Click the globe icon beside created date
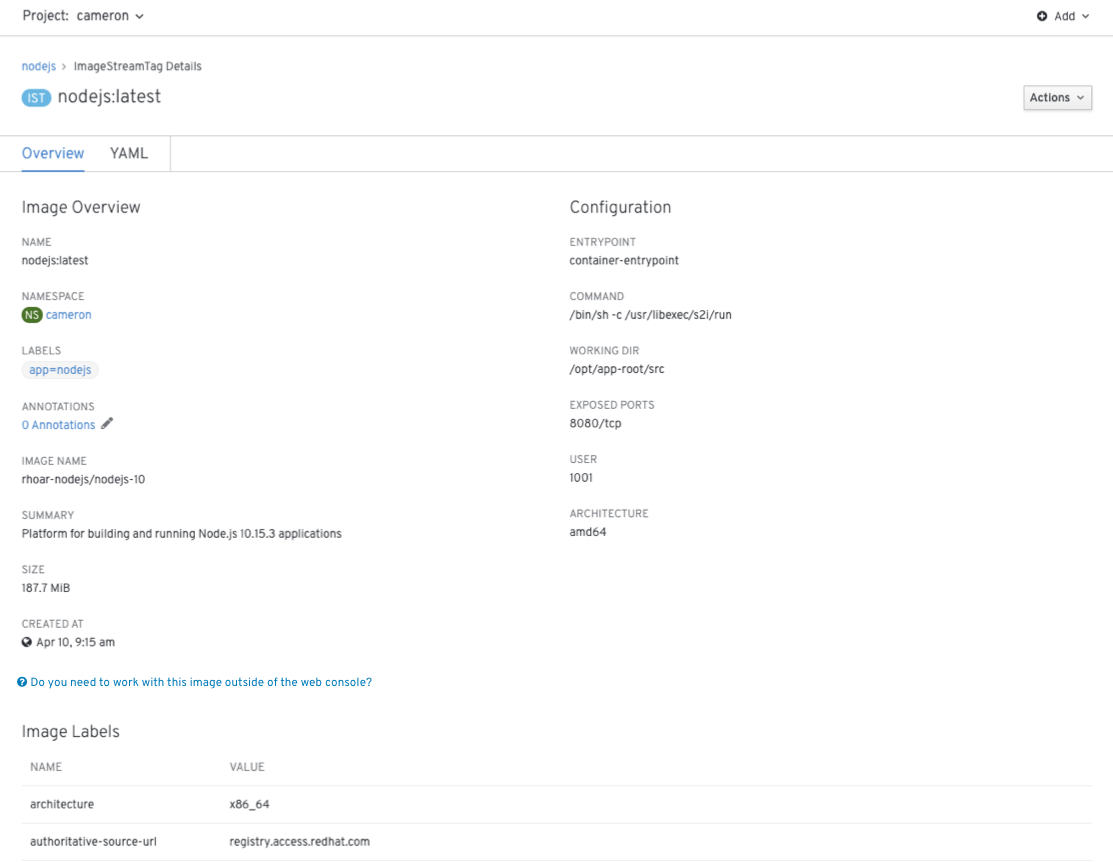1113x862 pixels. pos(27,642)
